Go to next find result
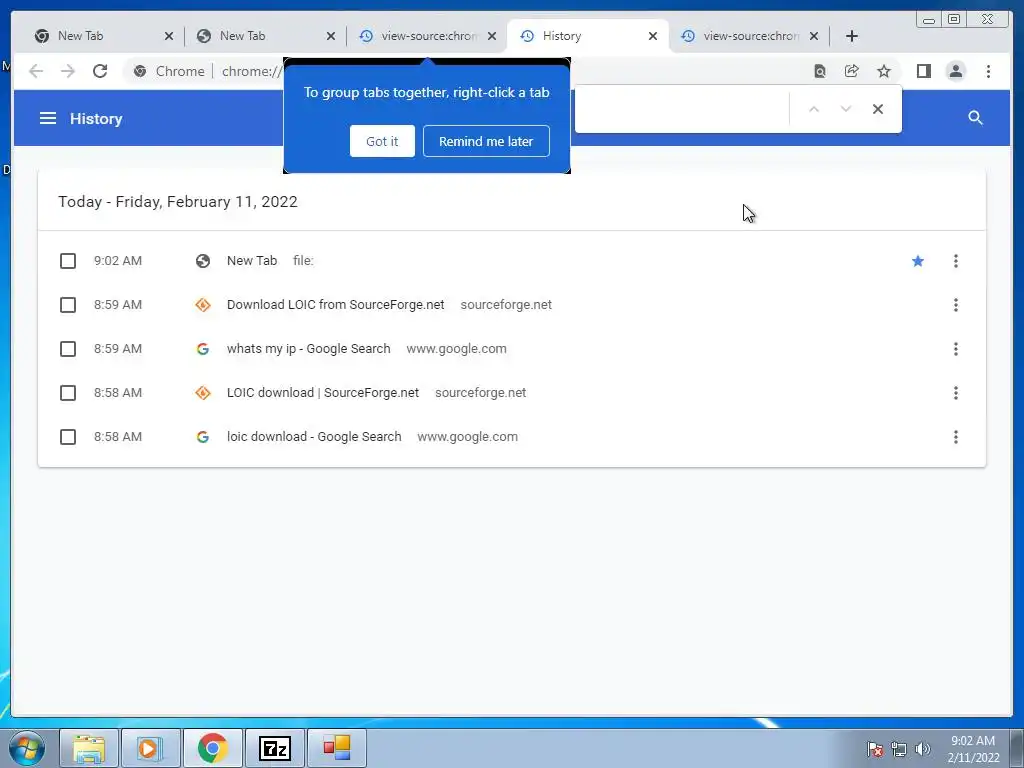Screen dimensions: 1024x768 point(846,109)
